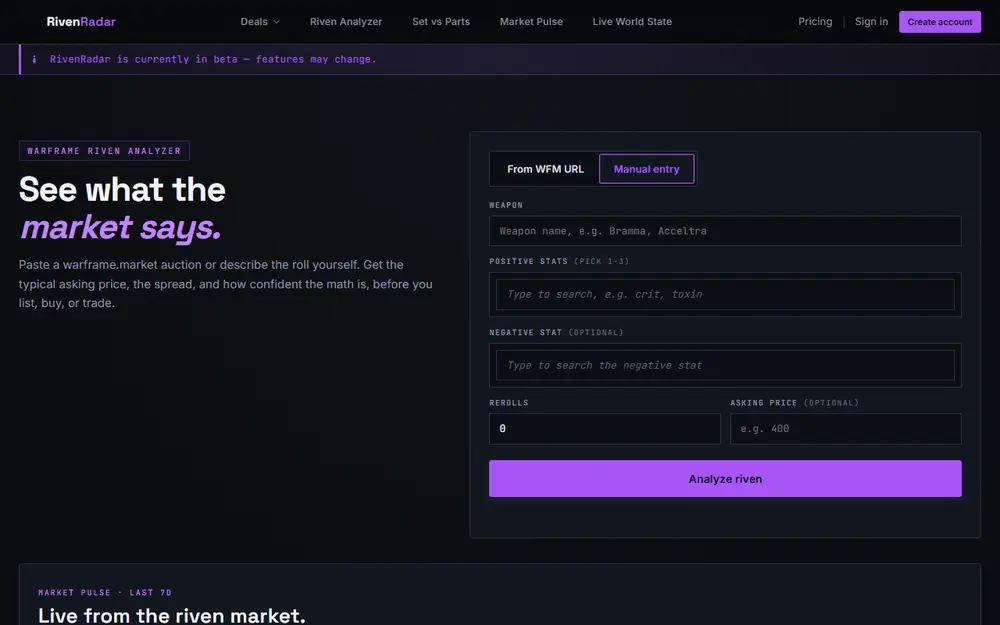Open the positive stats search box

click(x=725, y=294)
